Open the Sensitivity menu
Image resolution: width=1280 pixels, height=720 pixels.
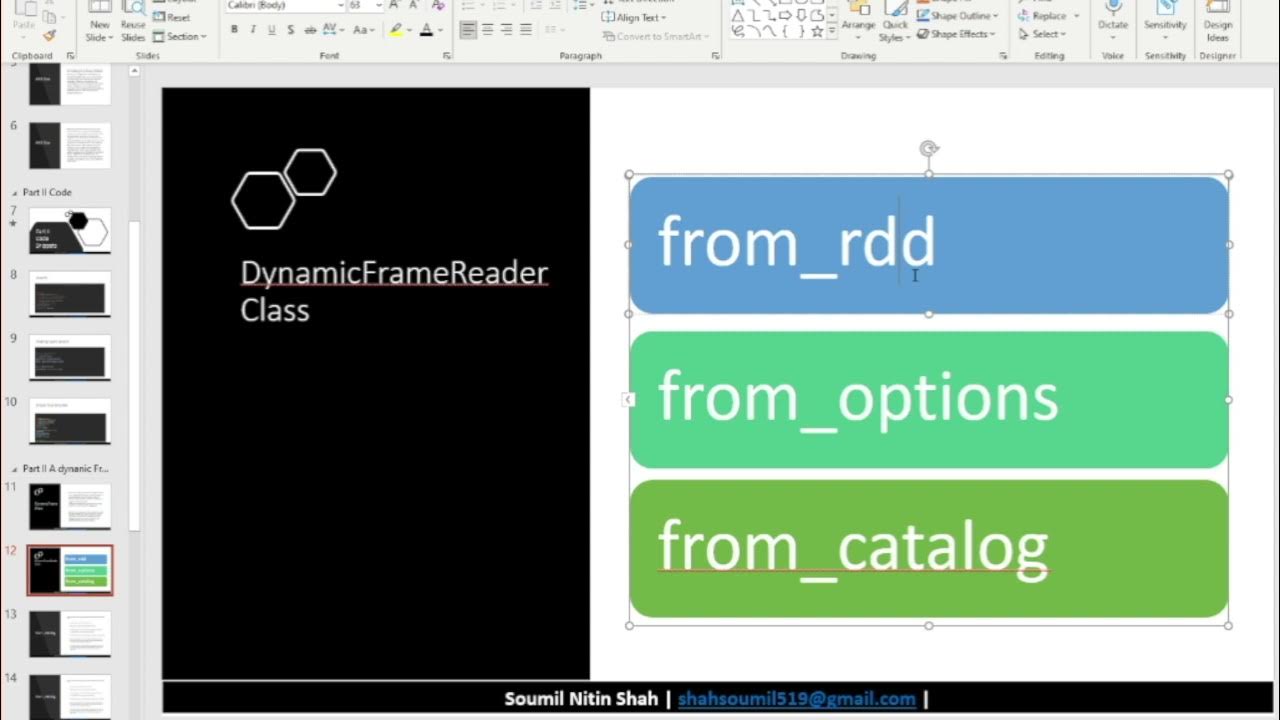click(1165, 18)
